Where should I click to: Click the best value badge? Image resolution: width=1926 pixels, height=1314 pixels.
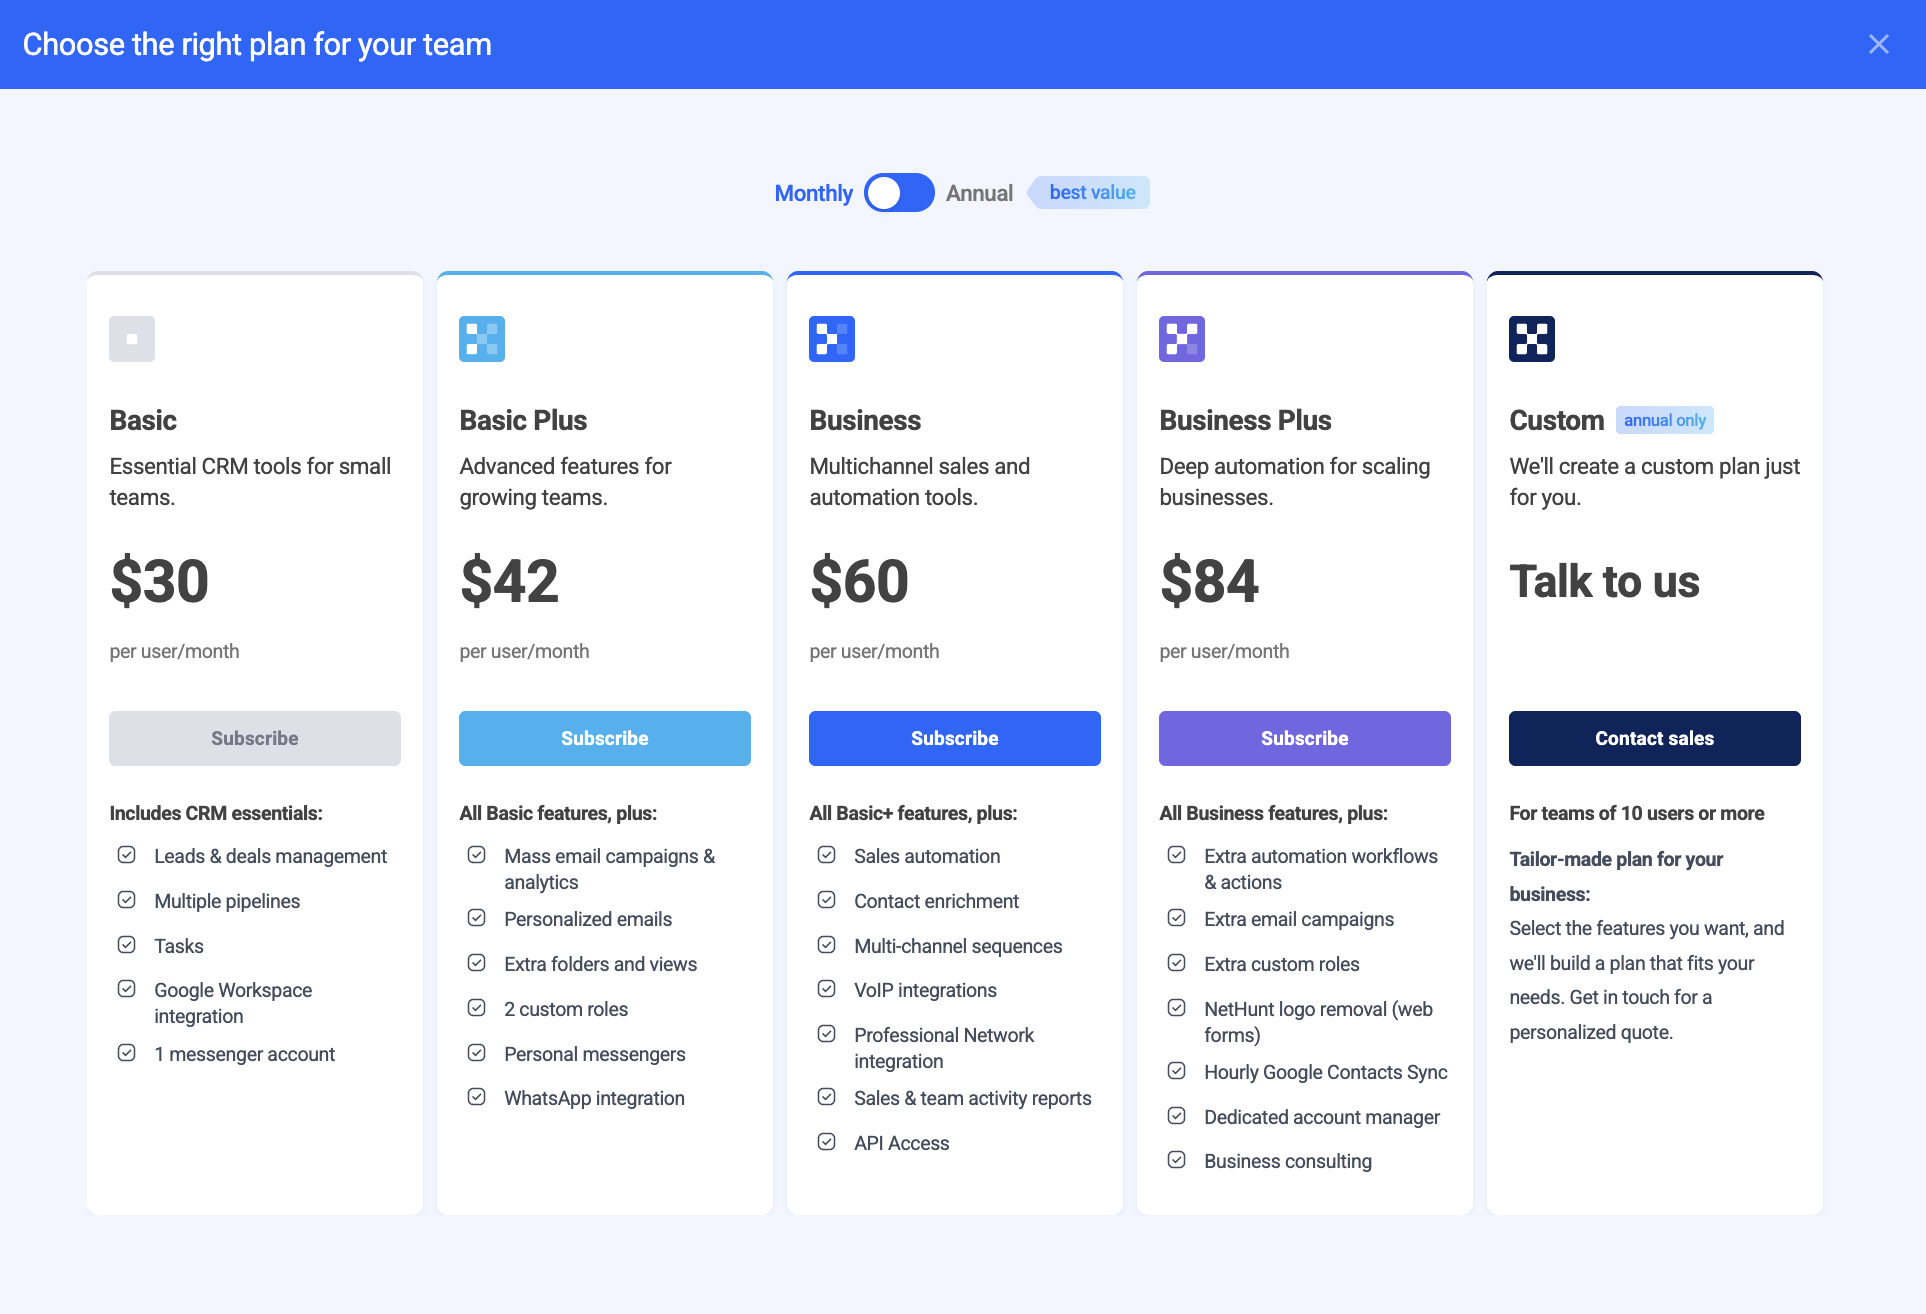1089,192
